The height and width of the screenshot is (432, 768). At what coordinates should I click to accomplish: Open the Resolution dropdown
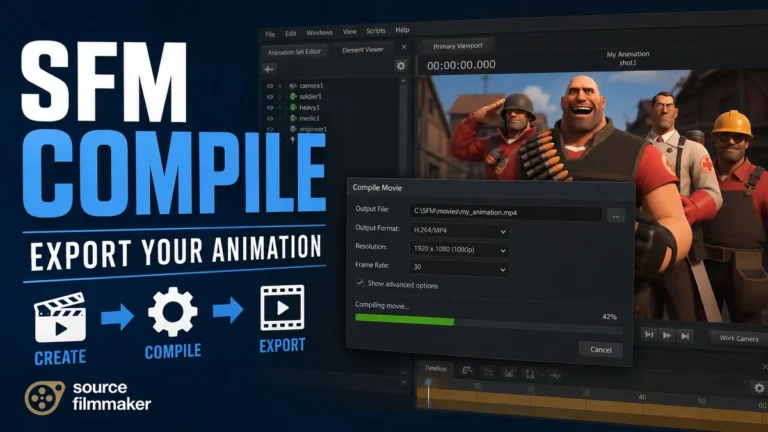pyautogui.click(x=459, y=249)
